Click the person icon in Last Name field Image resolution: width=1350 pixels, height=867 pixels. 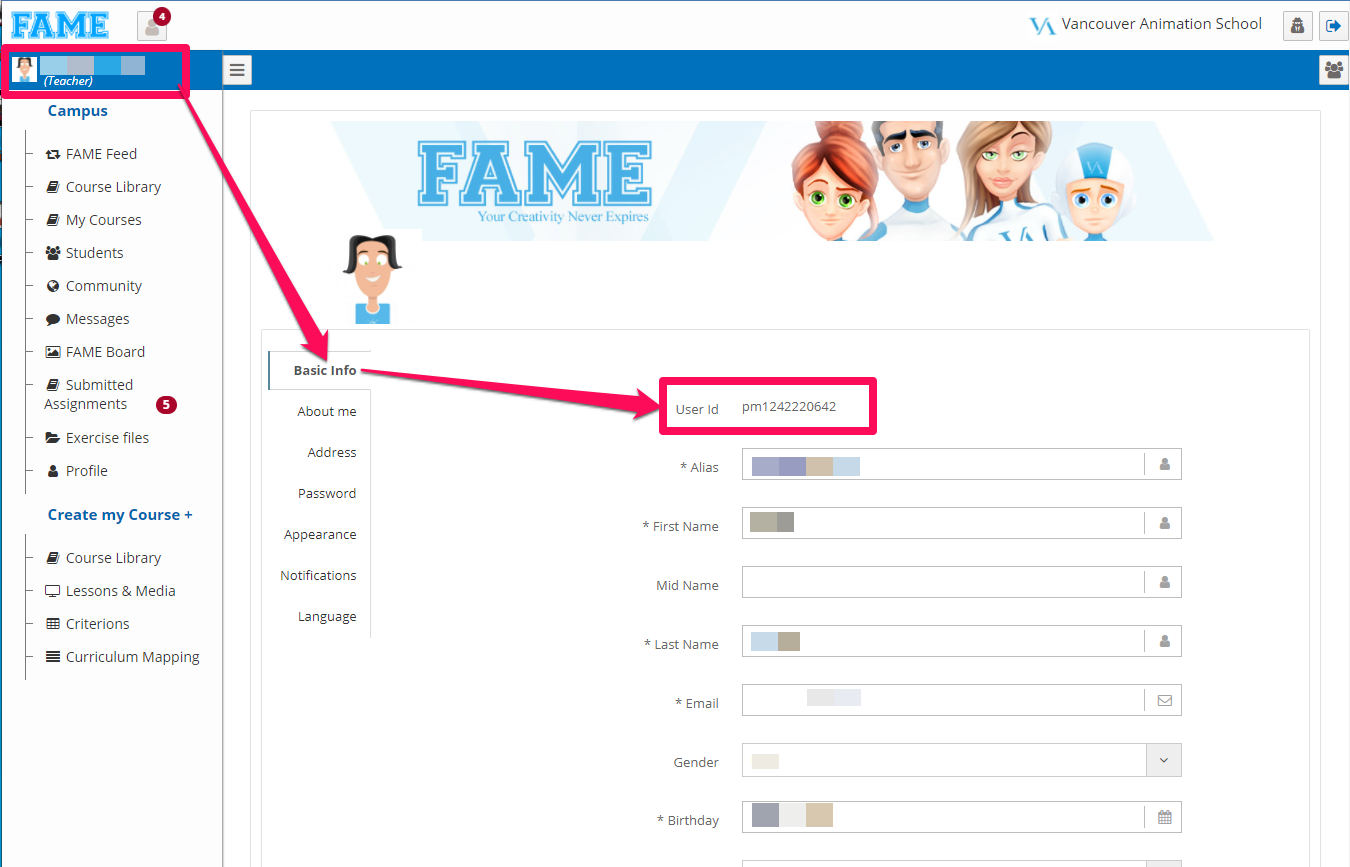(1164, 641)
